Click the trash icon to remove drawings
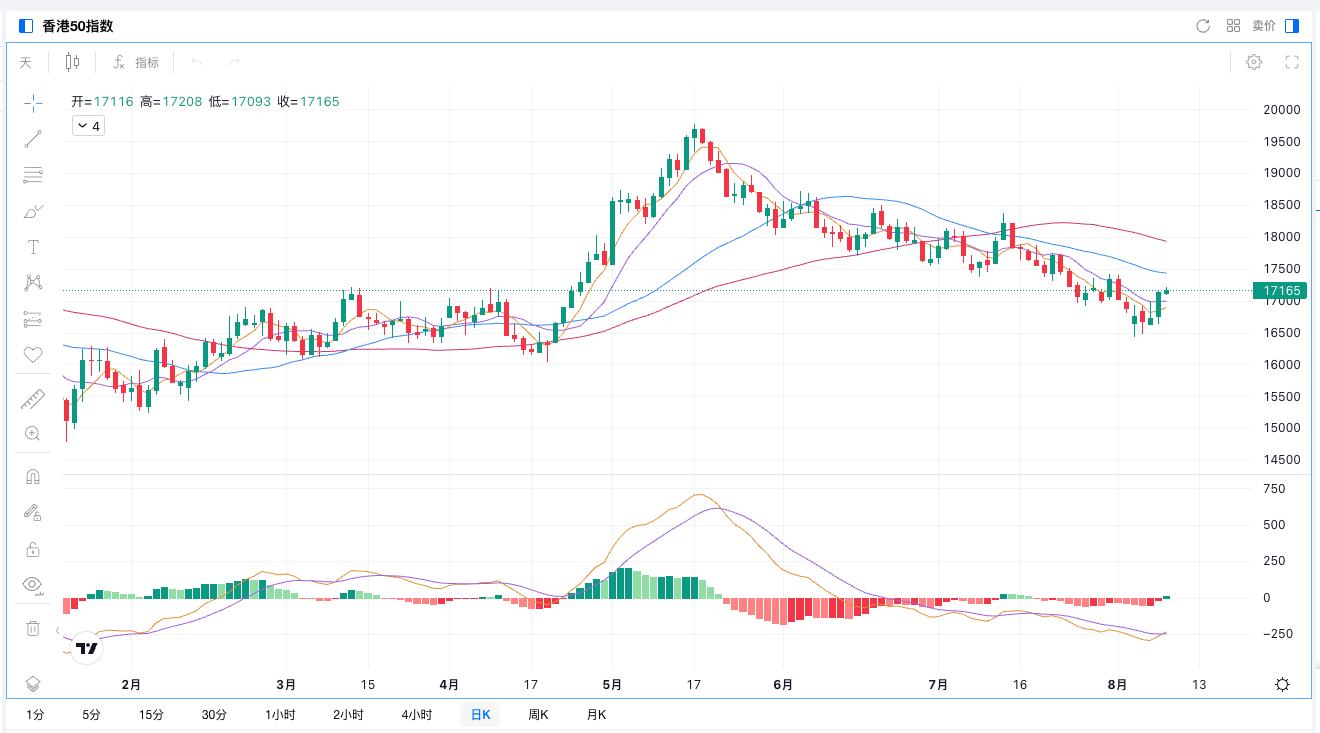The height and width of the screenshot is (733, 1320). (33, 628)
